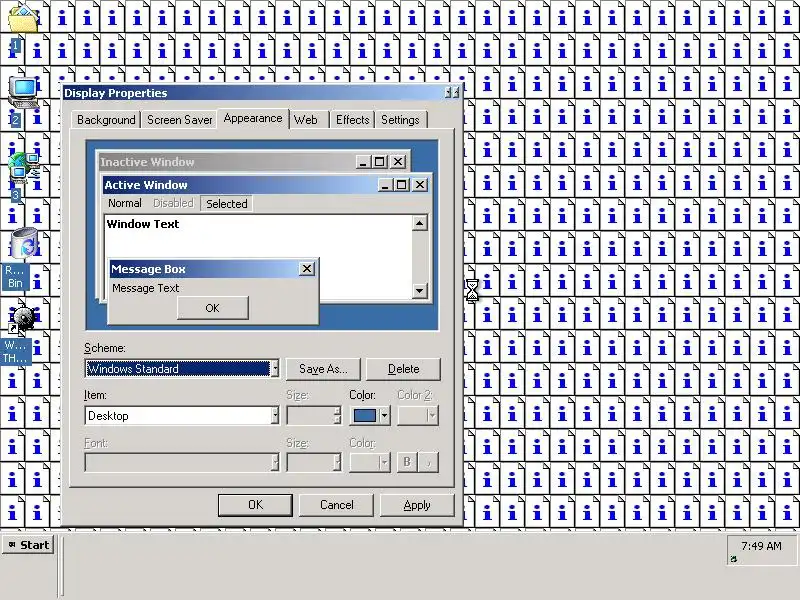
Task: Click the preview scrollbar down arrow
Action: 419,291
